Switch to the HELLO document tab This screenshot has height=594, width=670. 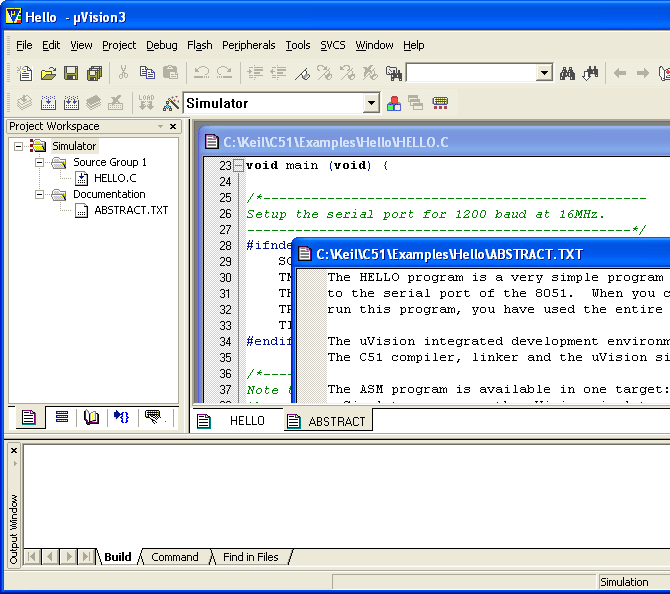coord(237,421)
